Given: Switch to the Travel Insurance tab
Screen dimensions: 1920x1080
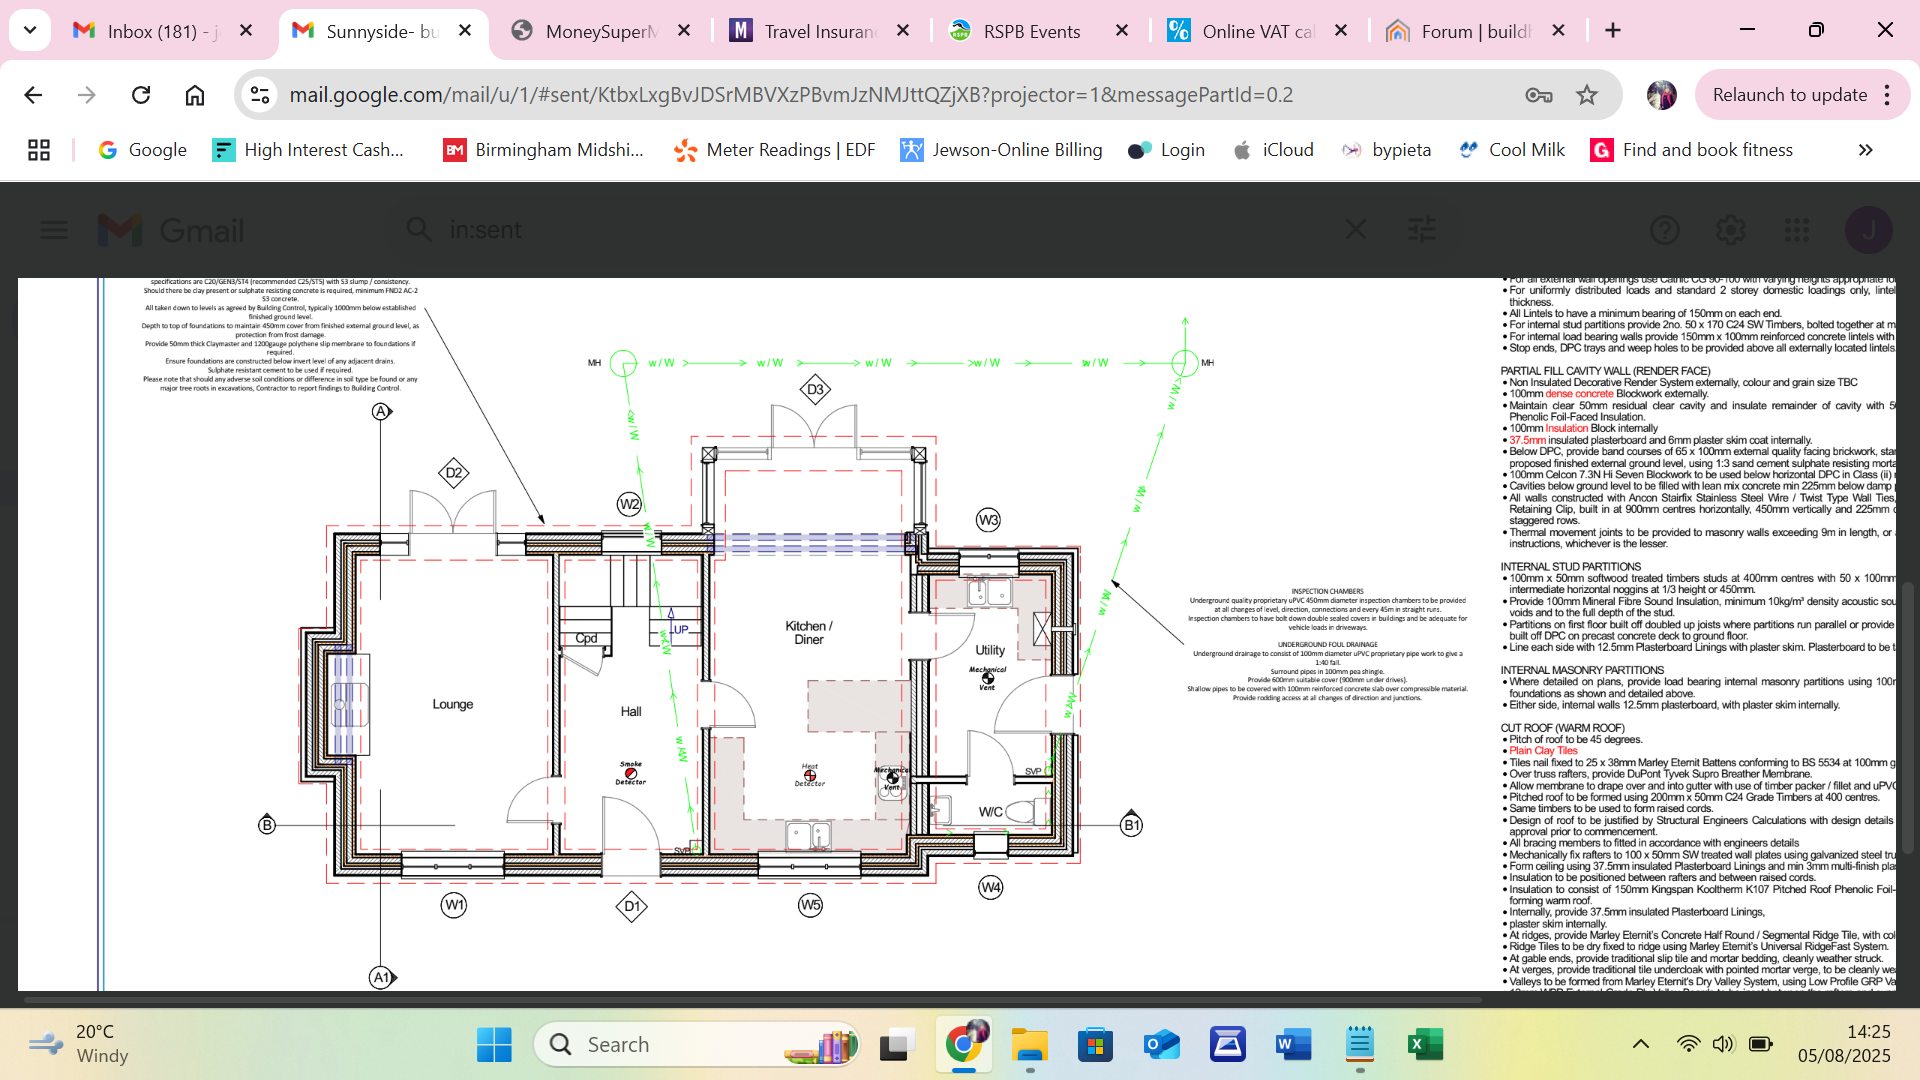Looking at the screenshot, I should pos(820,31).
